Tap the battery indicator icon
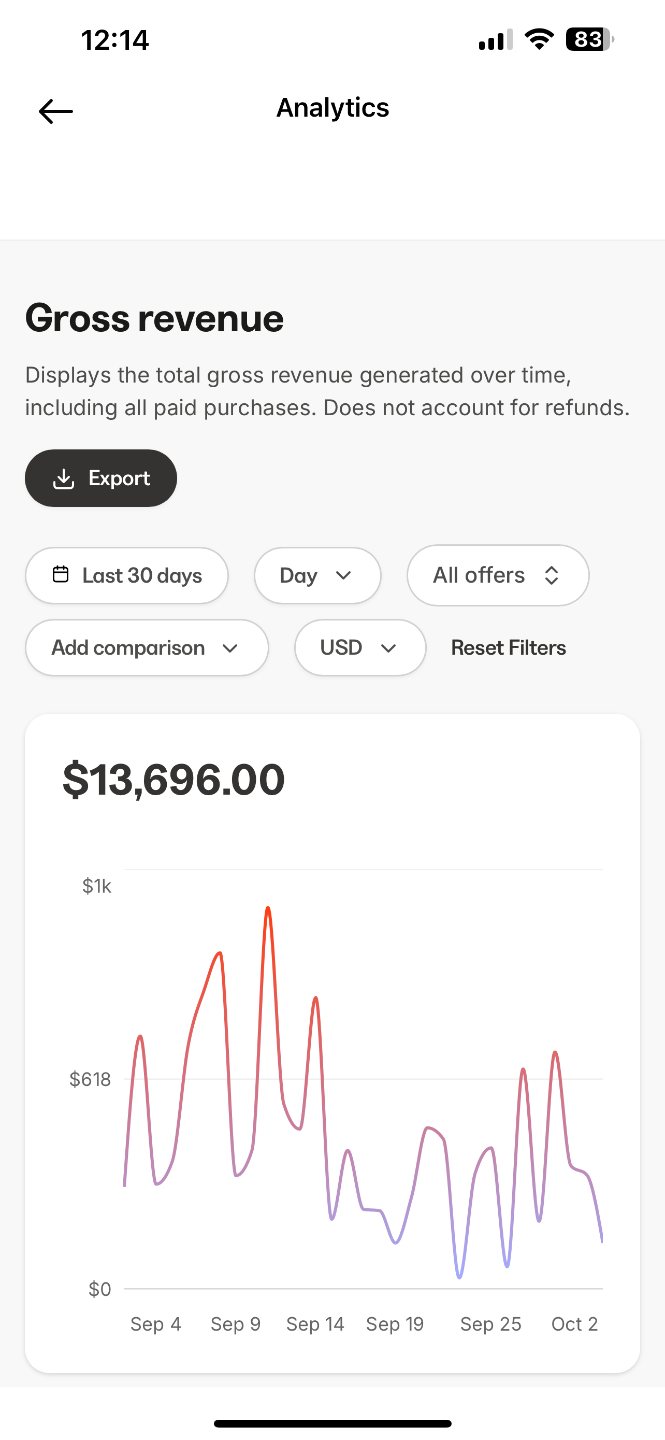 589,40
